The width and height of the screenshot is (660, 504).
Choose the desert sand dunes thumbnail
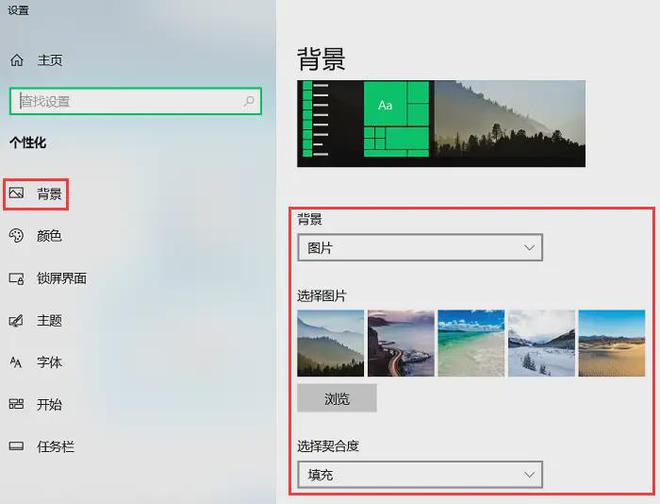point(612,343)
